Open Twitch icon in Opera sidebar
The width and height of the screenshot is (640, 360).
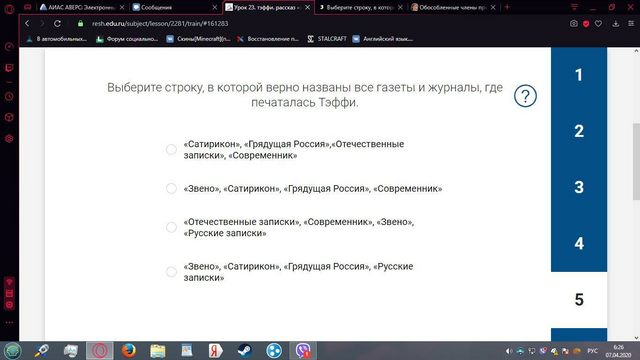(x=9, y=68)
